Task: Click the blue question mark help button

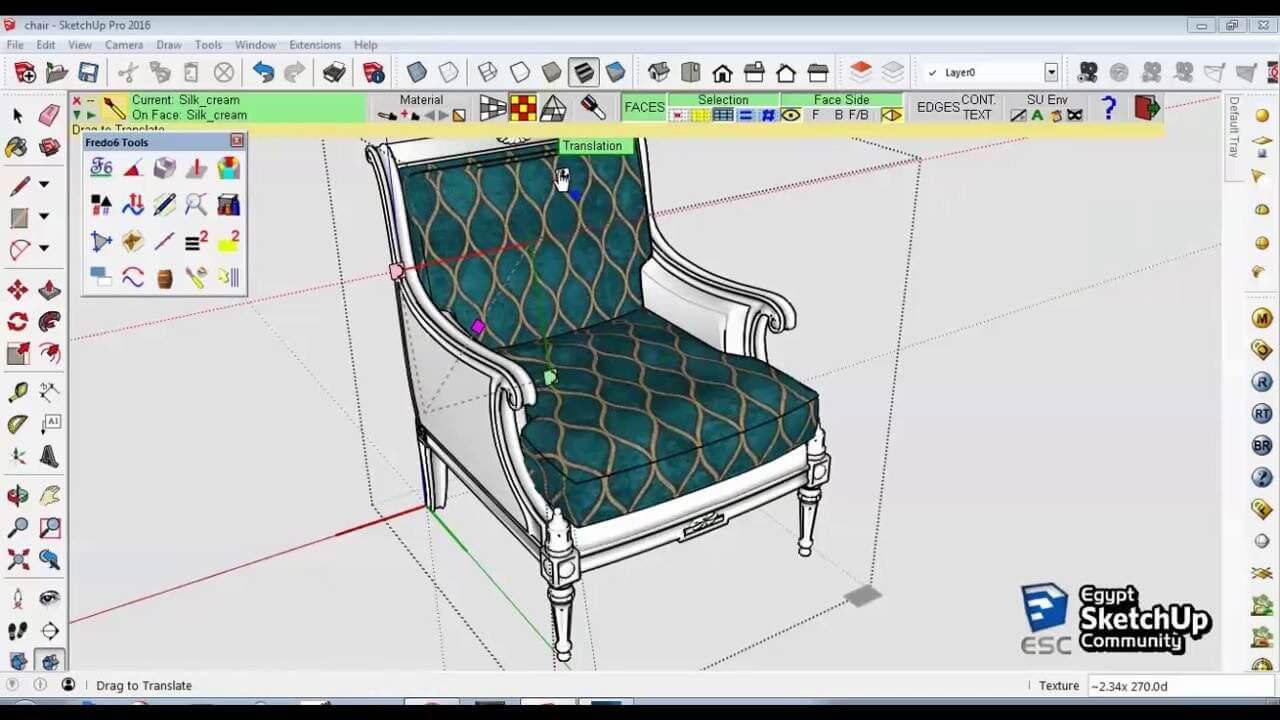Action: (1110, 107)
